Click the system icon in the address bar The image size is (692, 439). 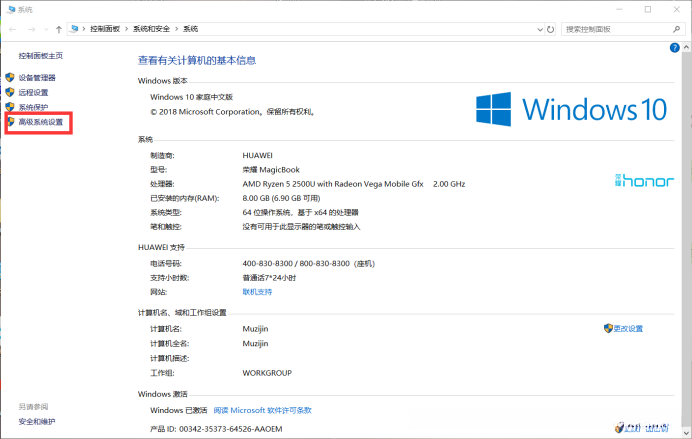coord(74,29)
